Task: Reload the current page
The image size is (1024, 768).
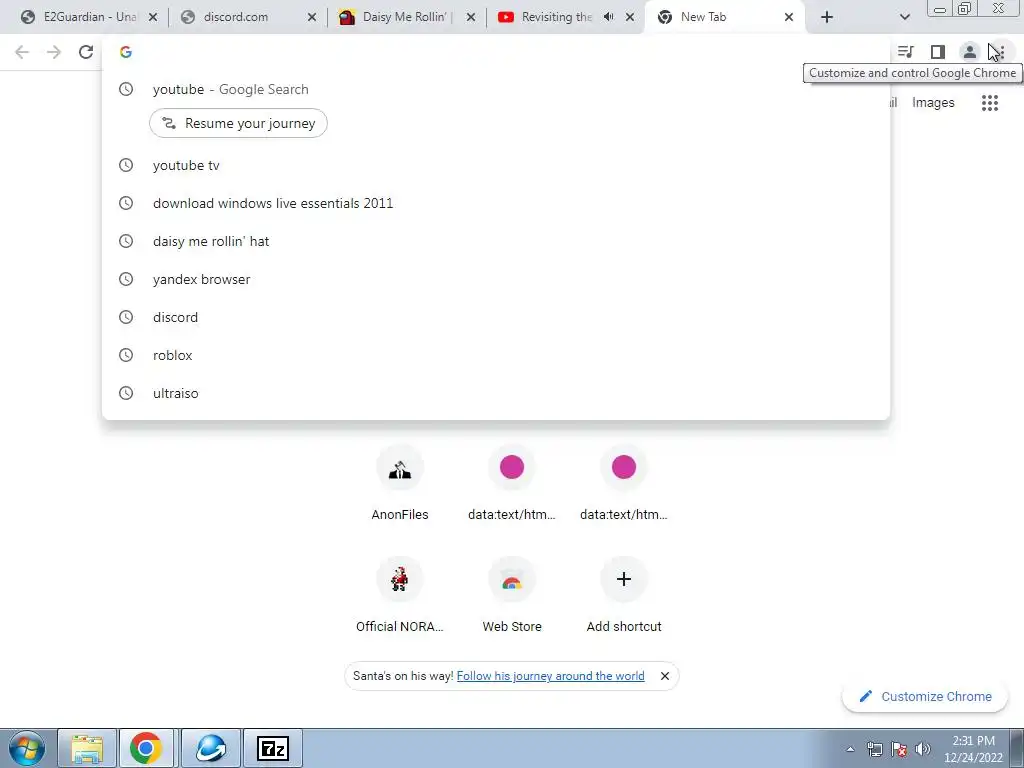Action: coord(86,52)
